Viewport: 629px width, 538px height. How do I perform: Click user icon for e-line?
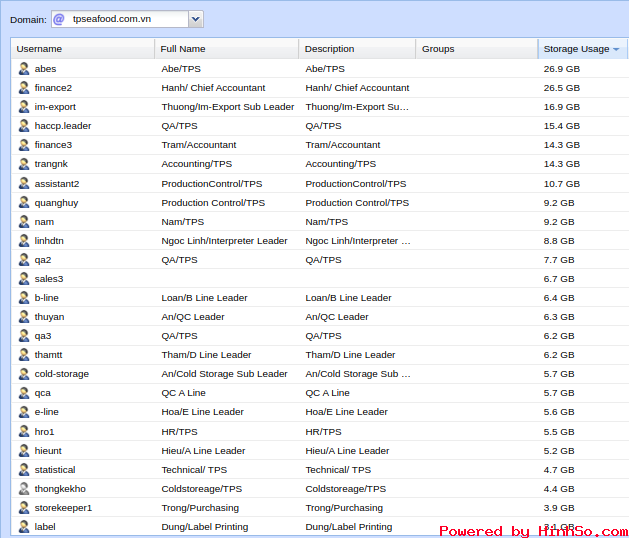click(x=24, y=412)
